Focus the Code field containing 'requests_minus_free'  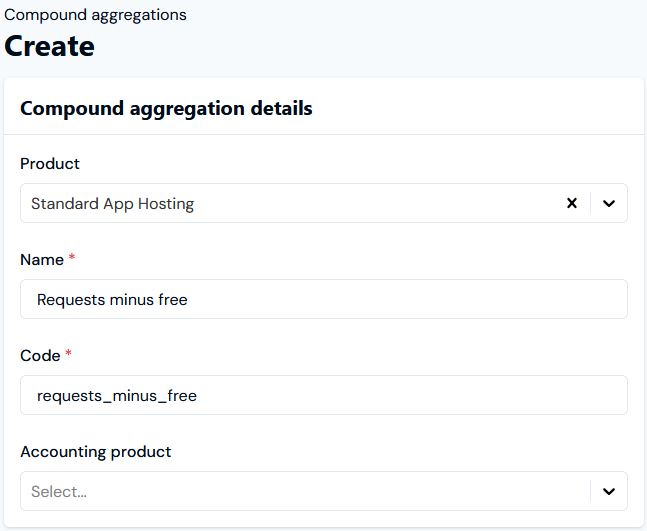(x=324, y=395)
